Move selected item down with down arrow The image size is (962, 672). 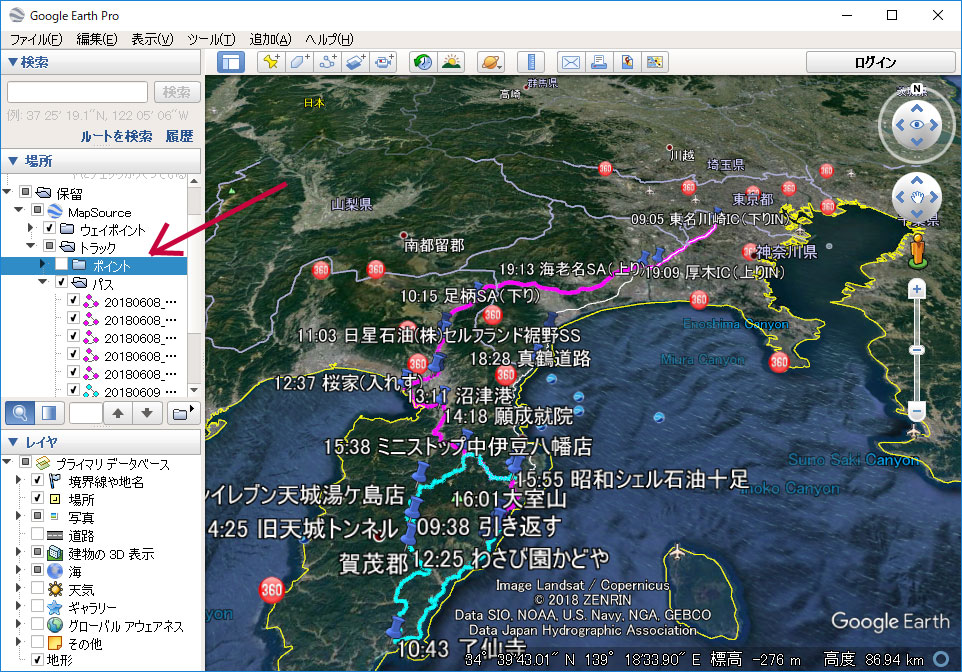(147, 413)
